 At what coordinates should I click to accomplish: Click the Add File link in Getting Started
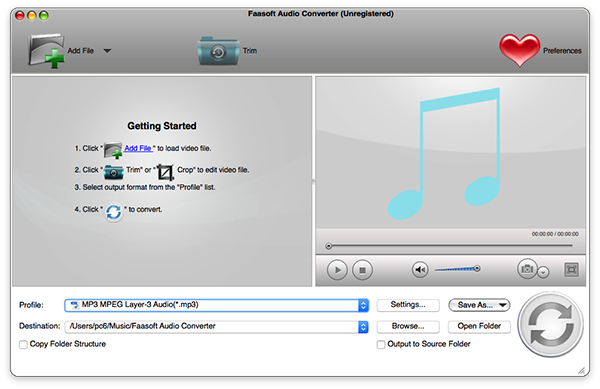[138, 148]
